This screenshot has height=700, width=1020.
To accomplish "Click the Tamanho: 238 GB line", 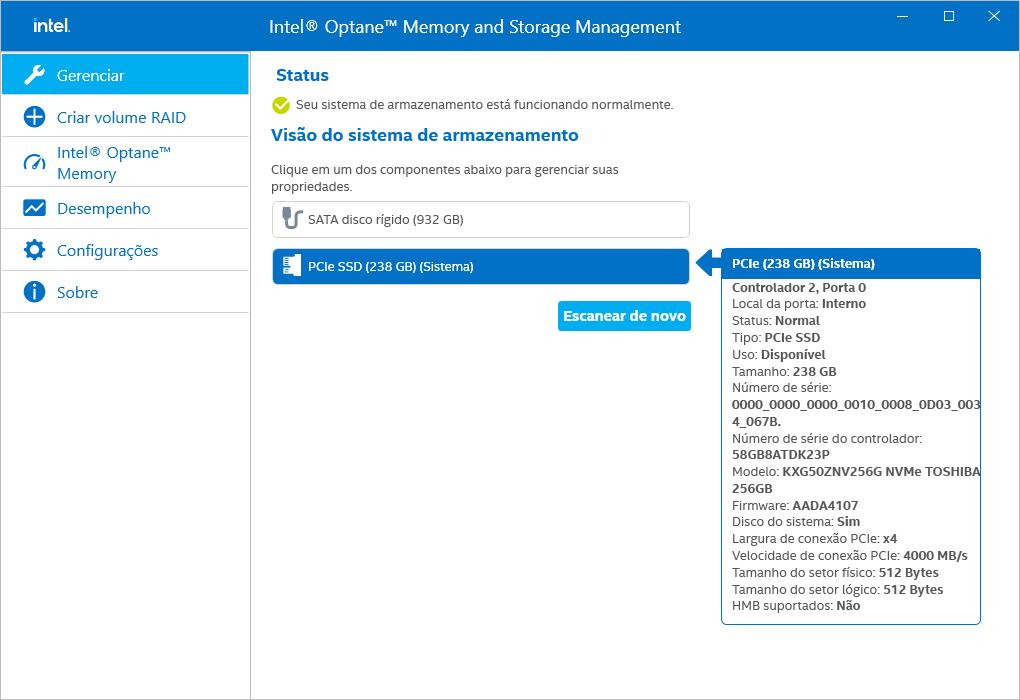I will [x=784, y=371].
